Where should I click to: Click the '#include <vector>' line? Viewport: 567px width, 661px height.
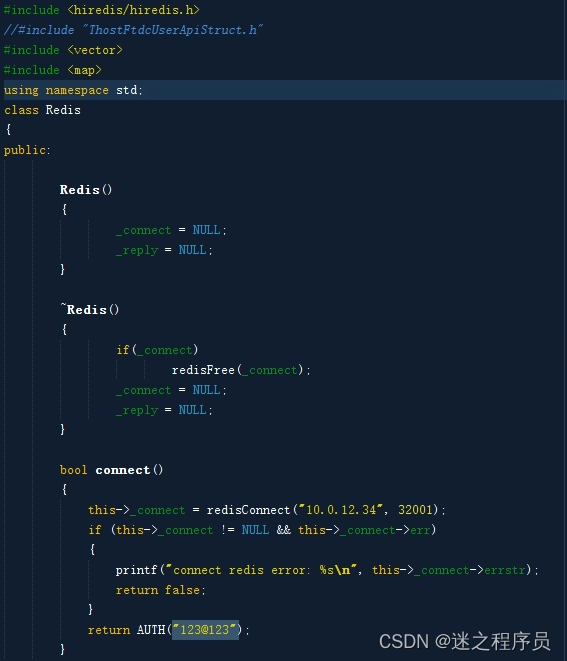(x=63, y=50)
